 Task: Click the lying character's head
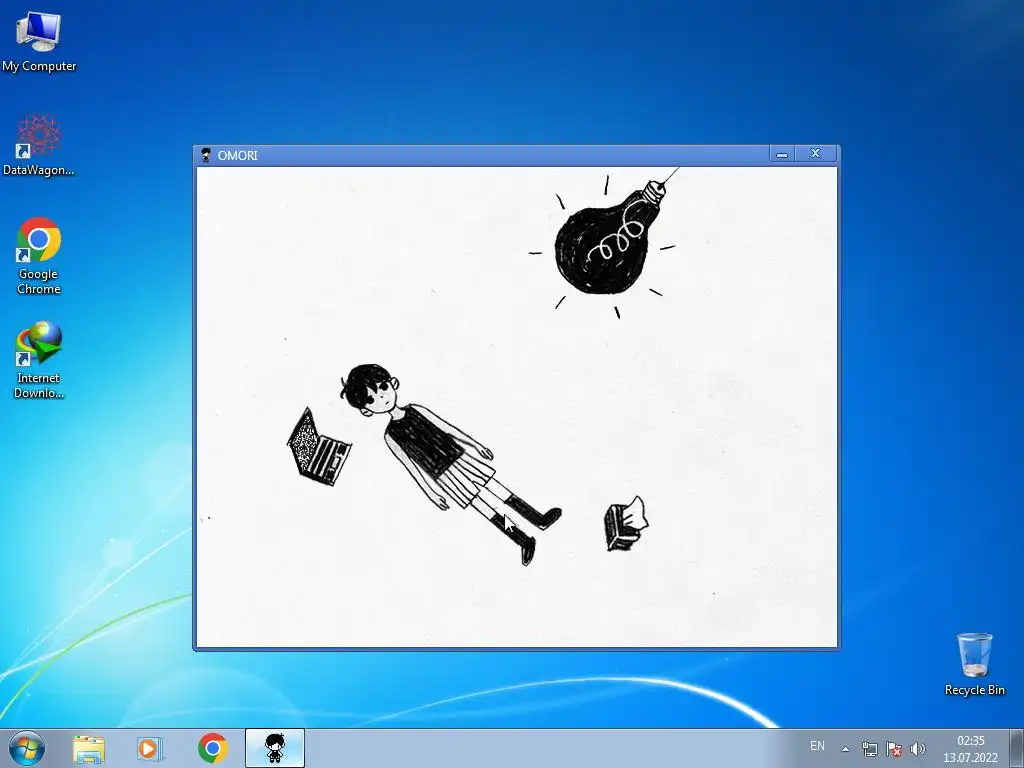pos(370,389)
